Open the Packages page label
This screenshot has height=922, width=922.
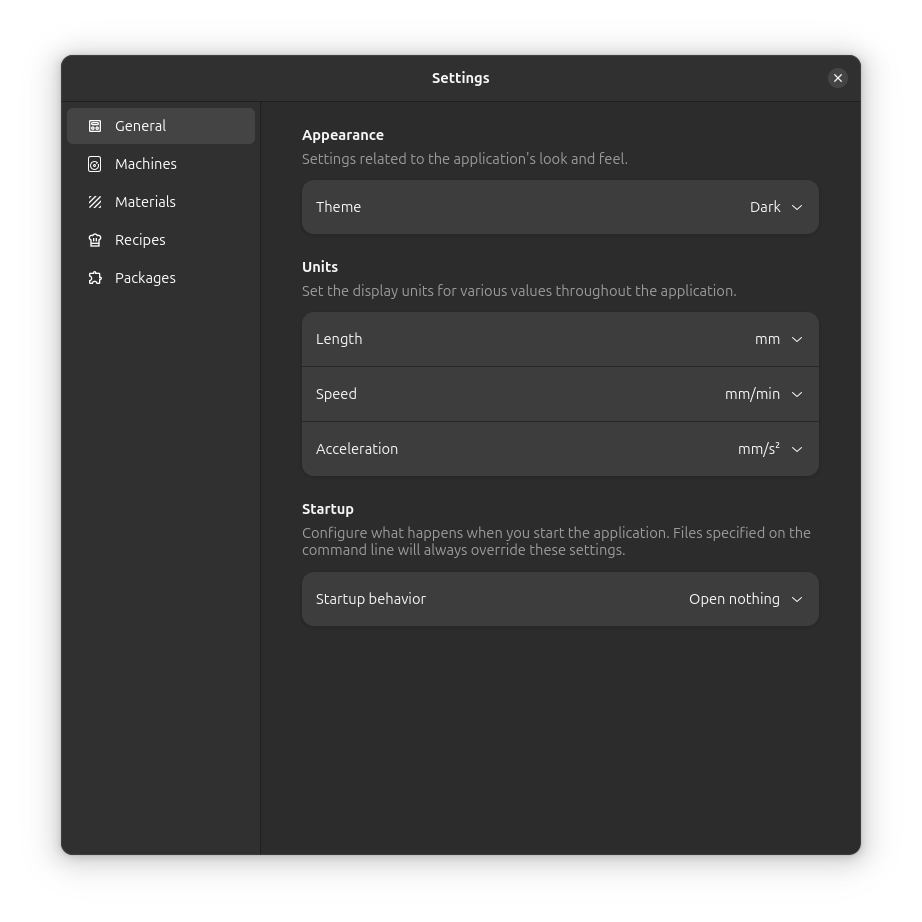(x=145, y=278)
